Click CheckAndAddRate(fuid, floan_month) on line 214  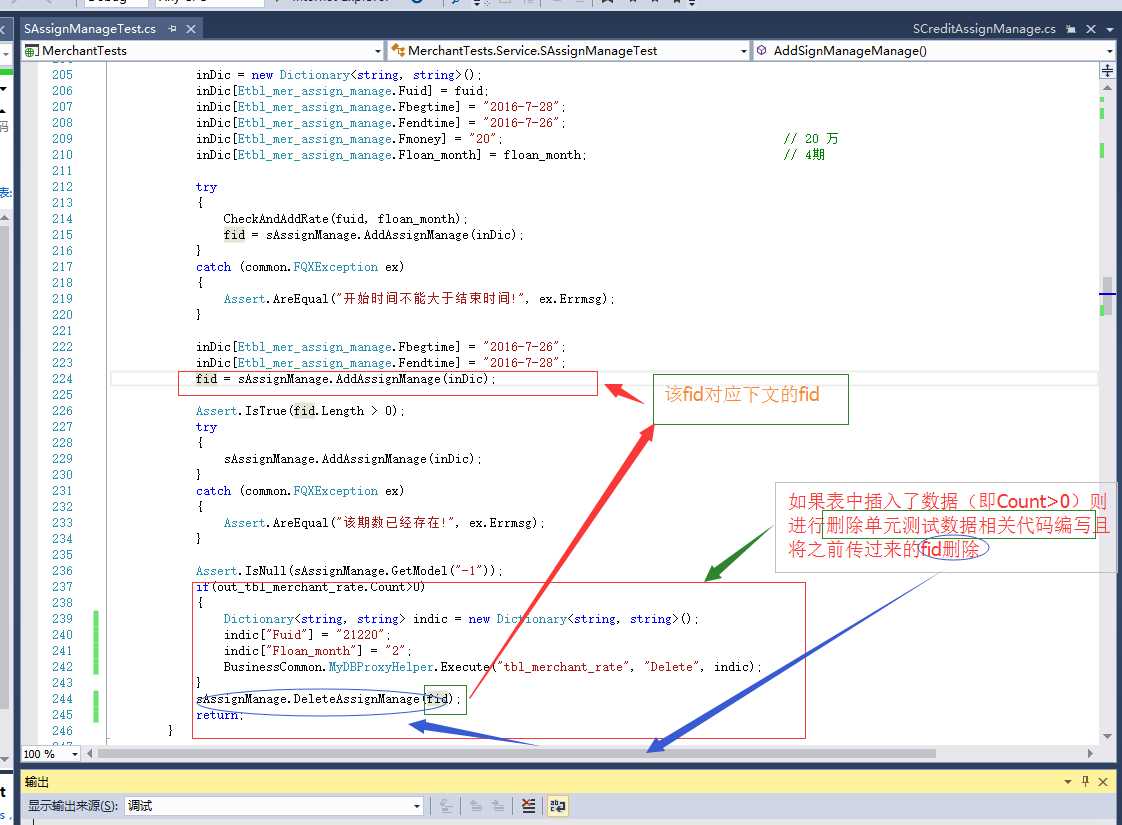coord(345,219)
